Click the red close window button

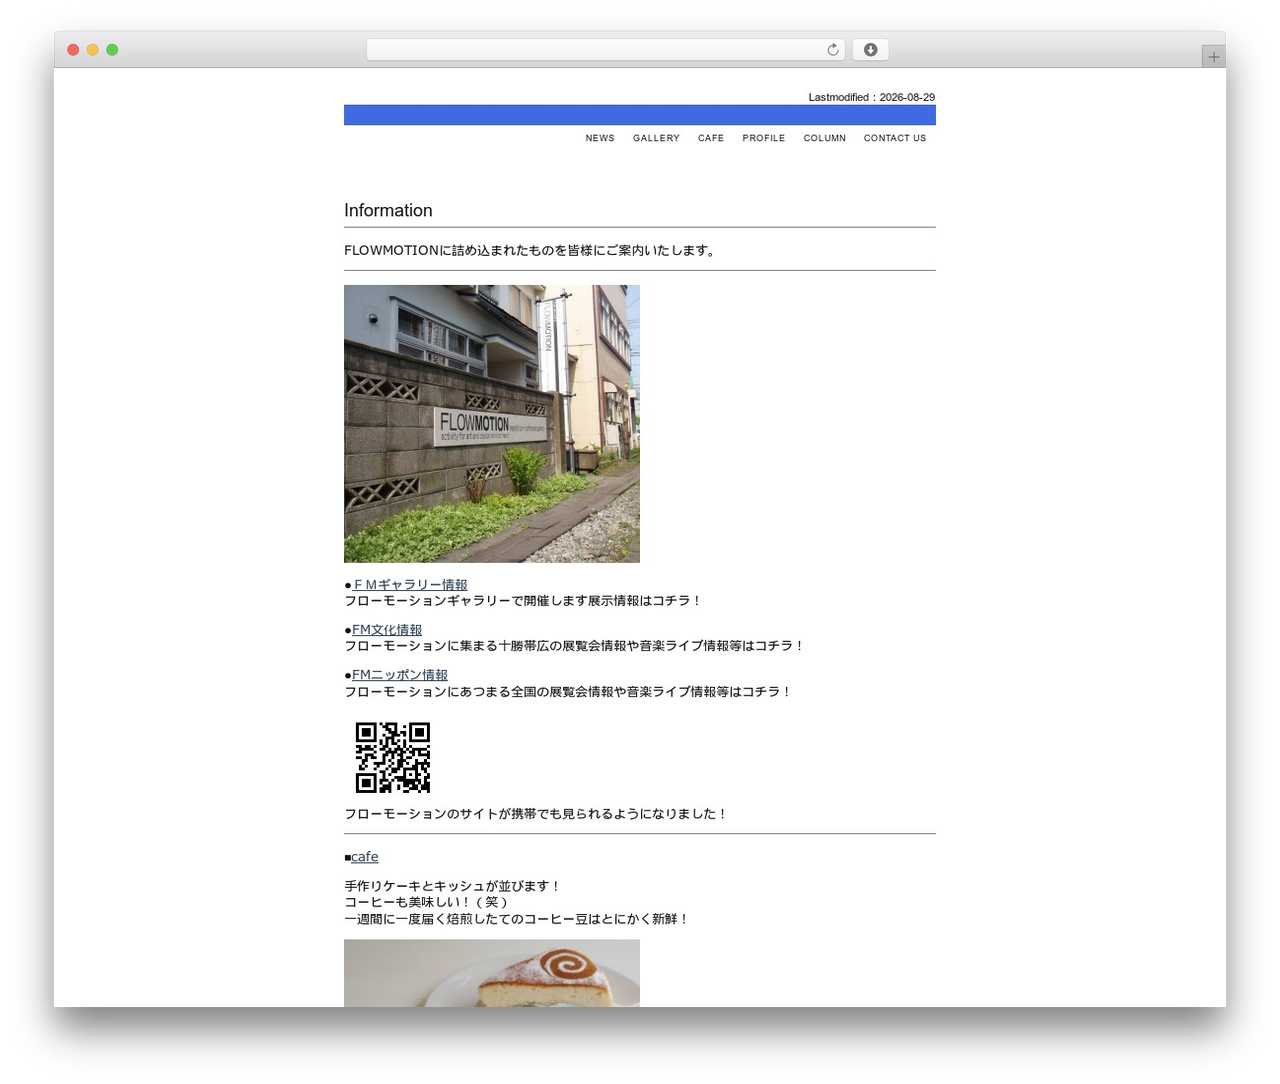click(x=73, y=50)
